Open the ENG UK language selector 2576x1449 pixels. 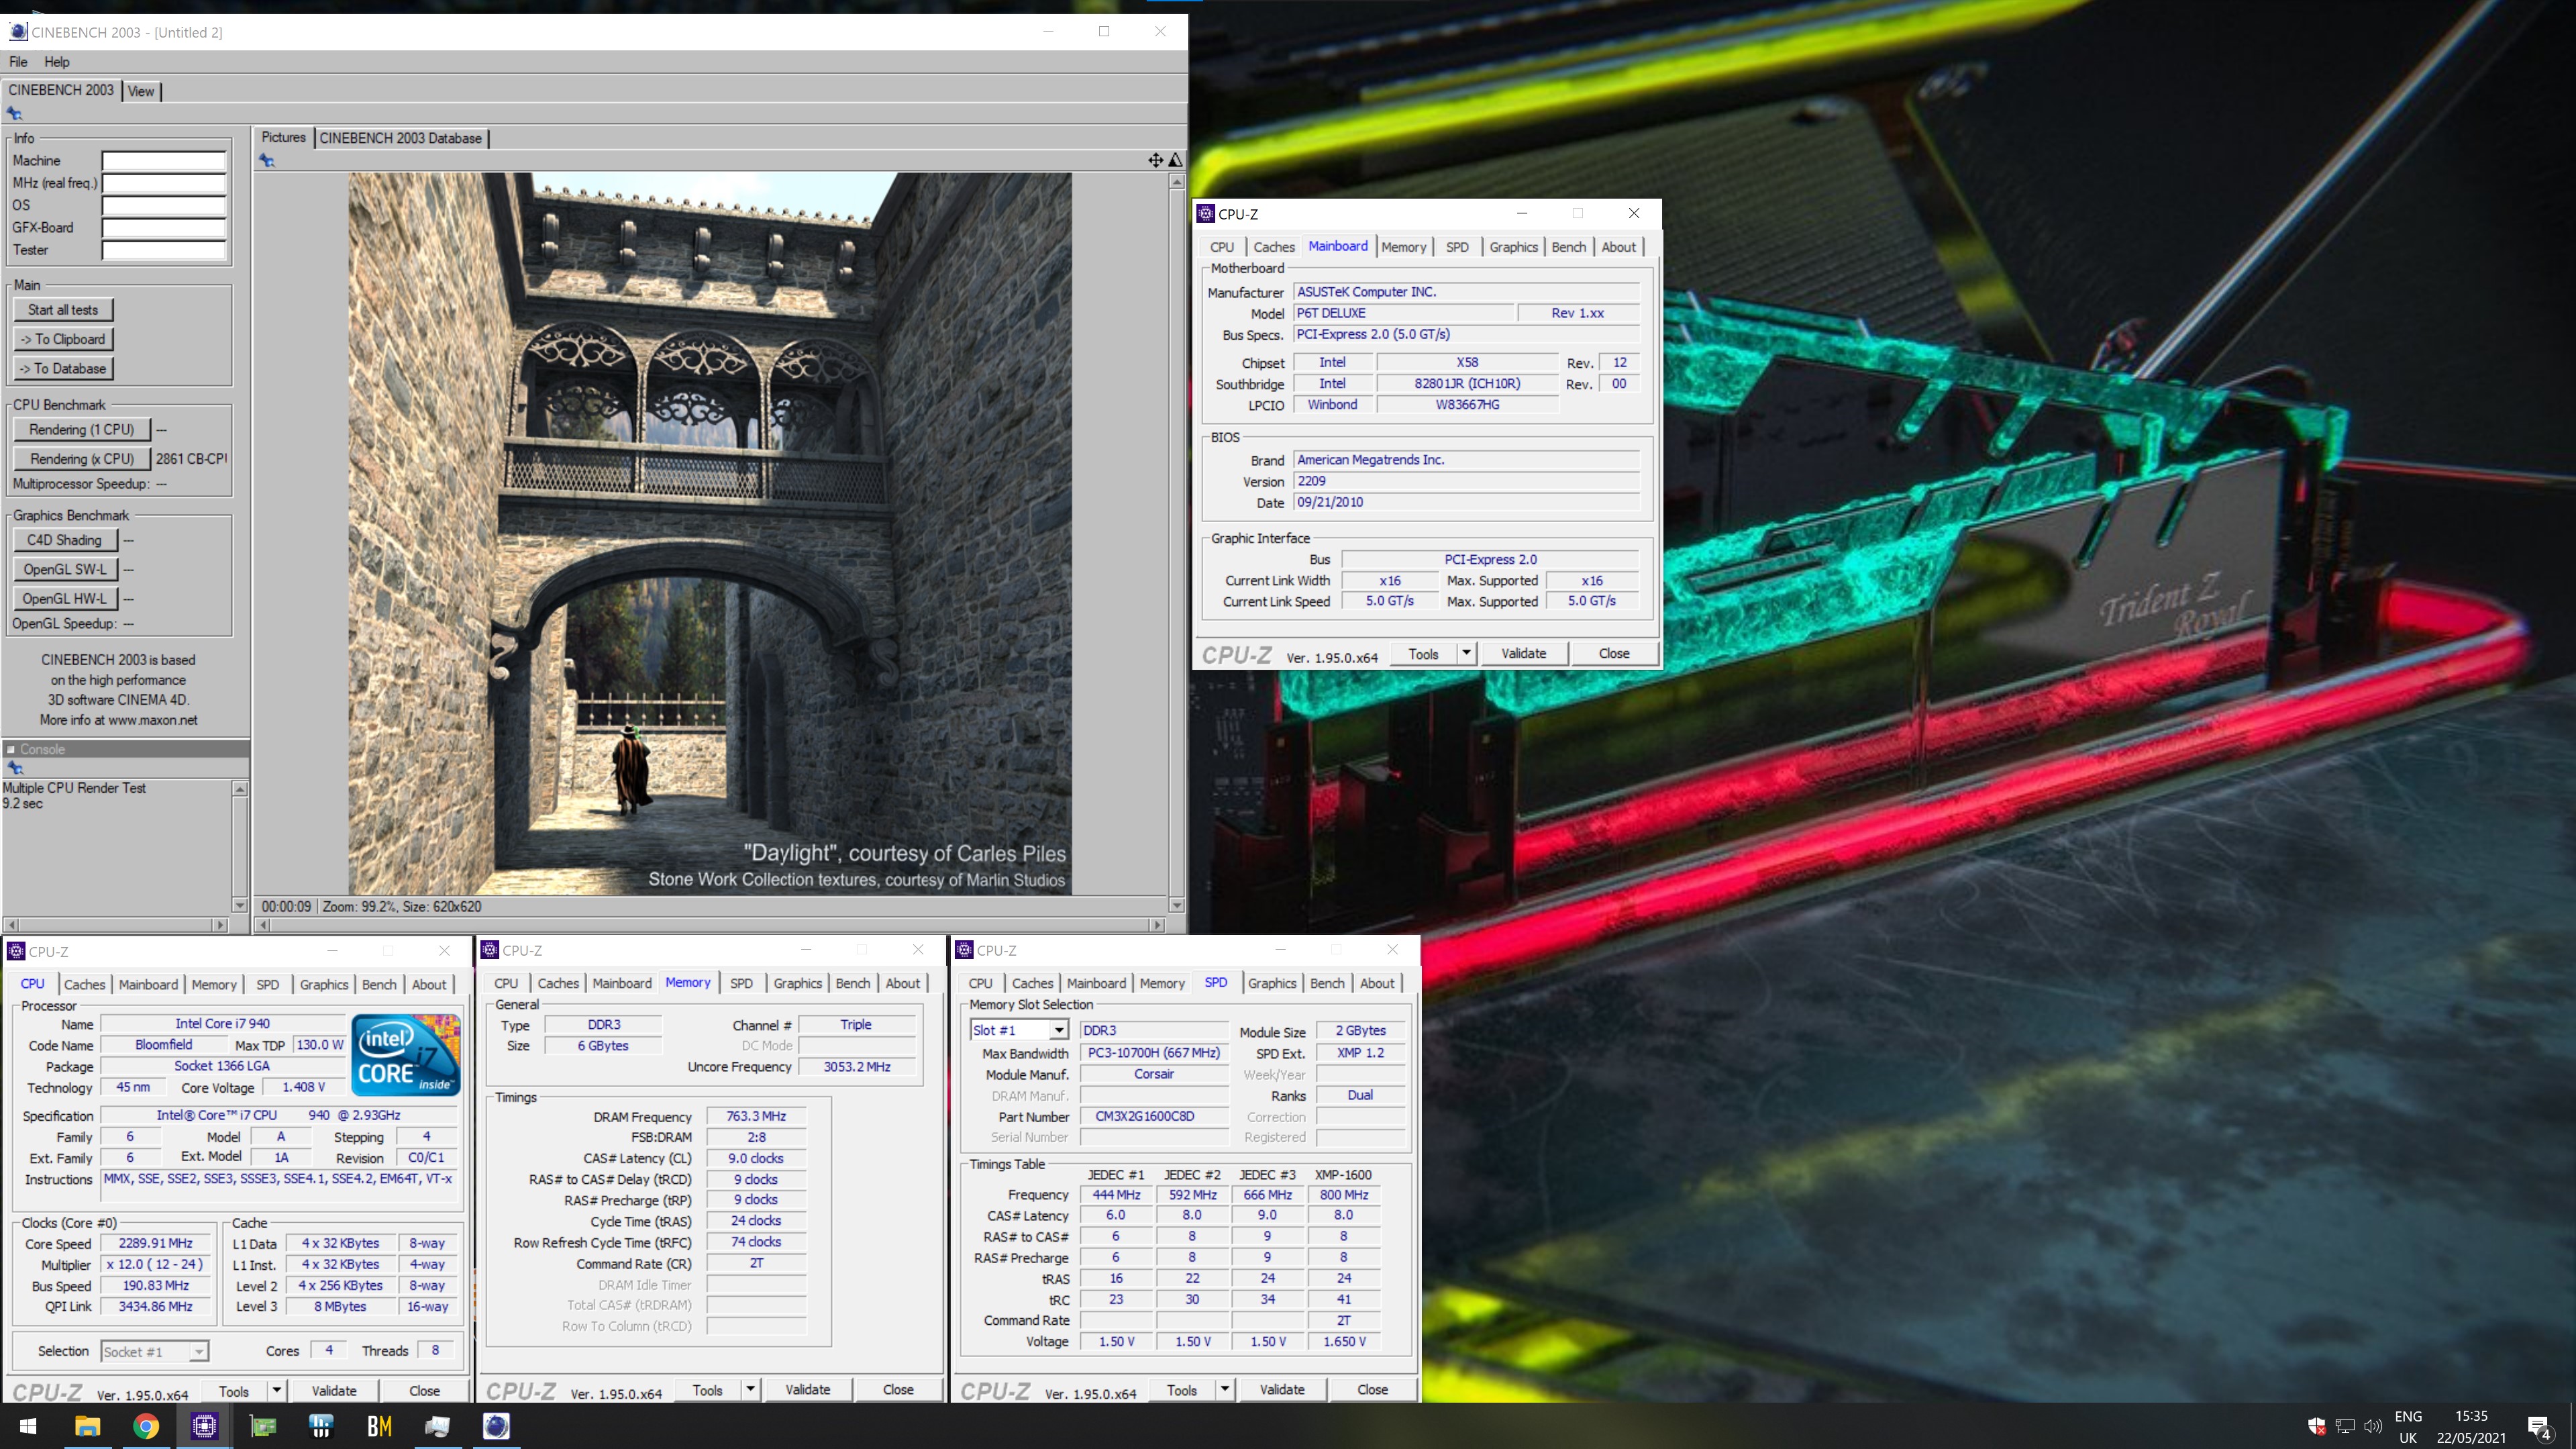point(2408,1427)
